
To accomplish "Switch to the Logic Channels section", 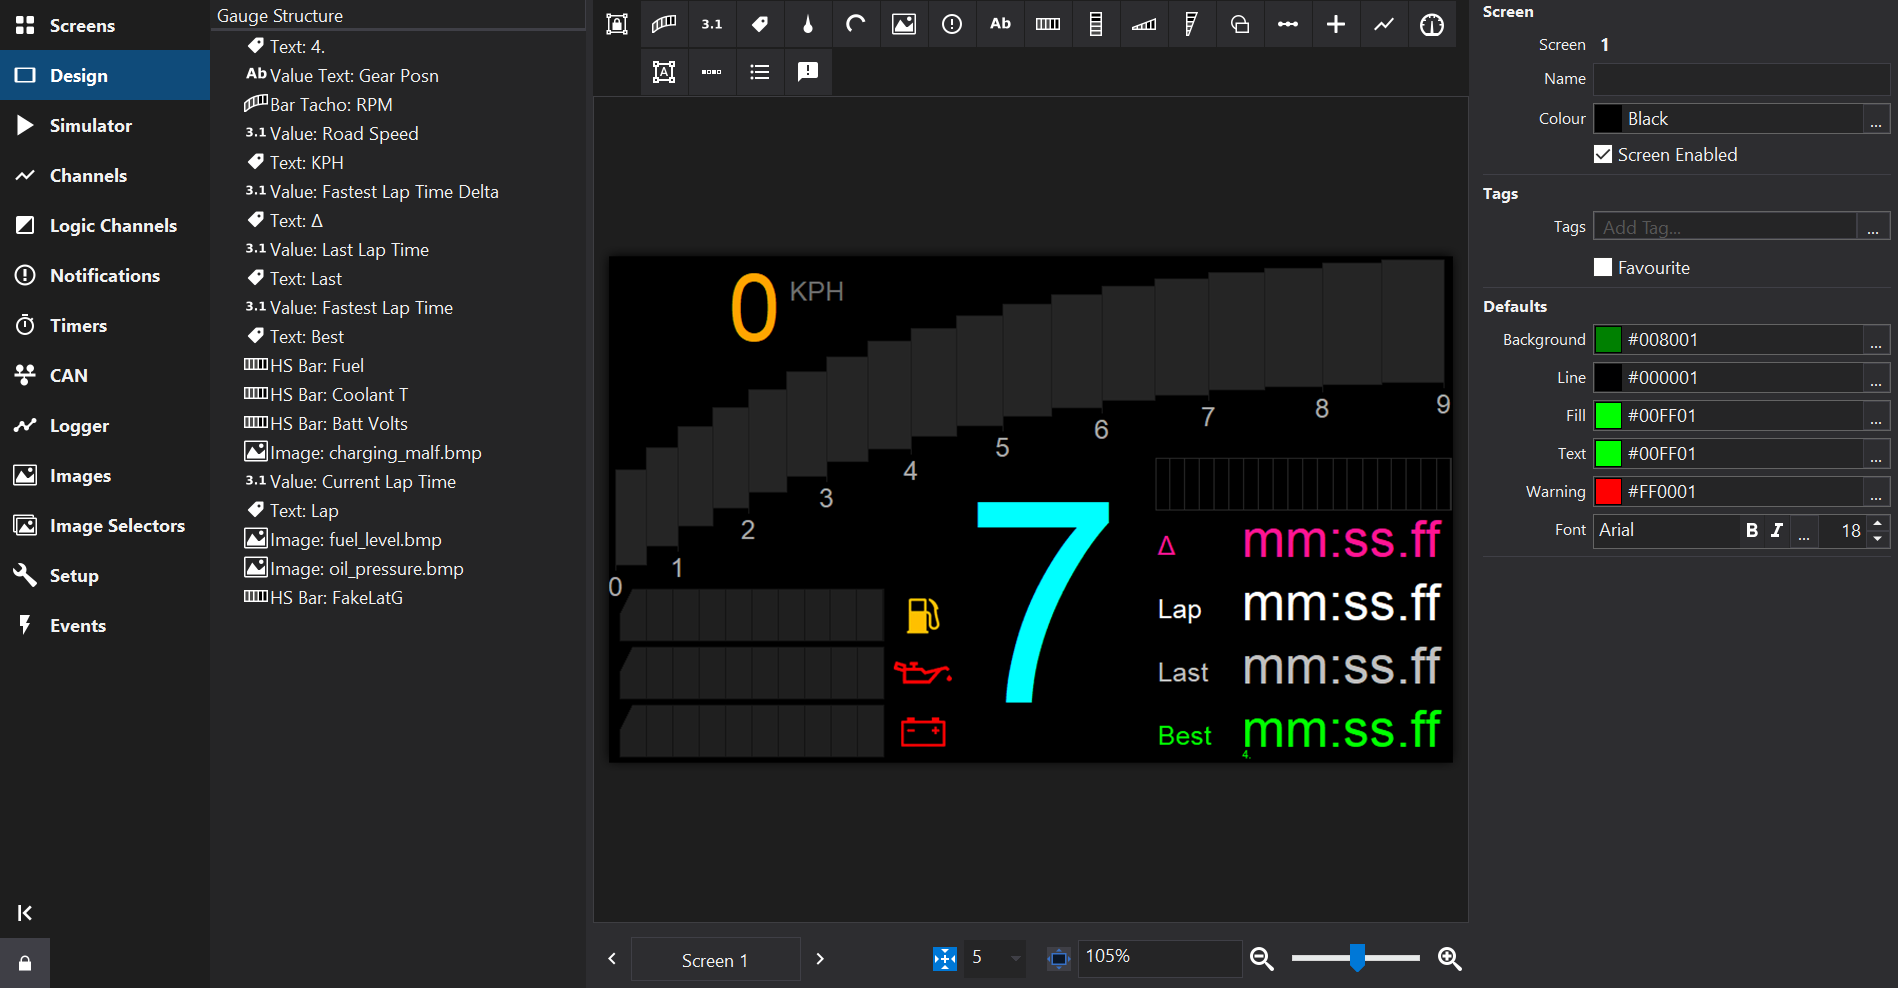I will tap(113, 226).
